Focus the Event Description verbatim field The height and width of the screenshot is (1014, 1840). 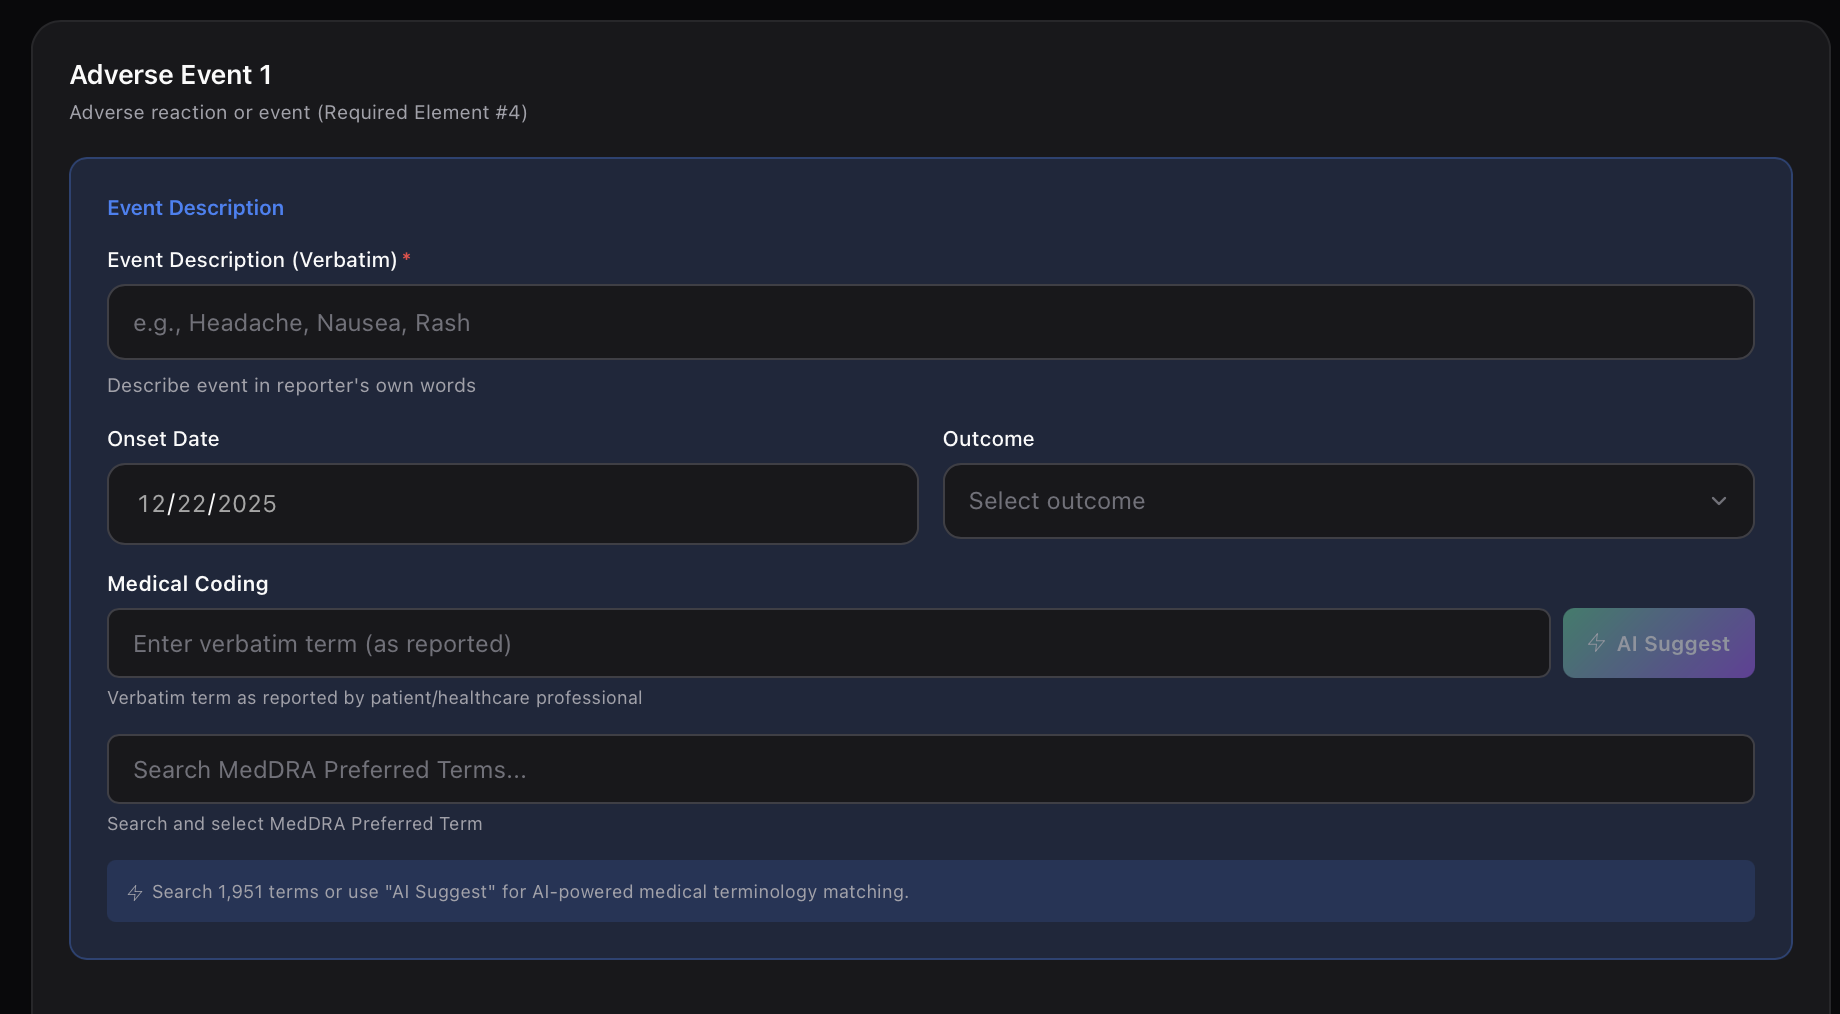coord(930,323)
